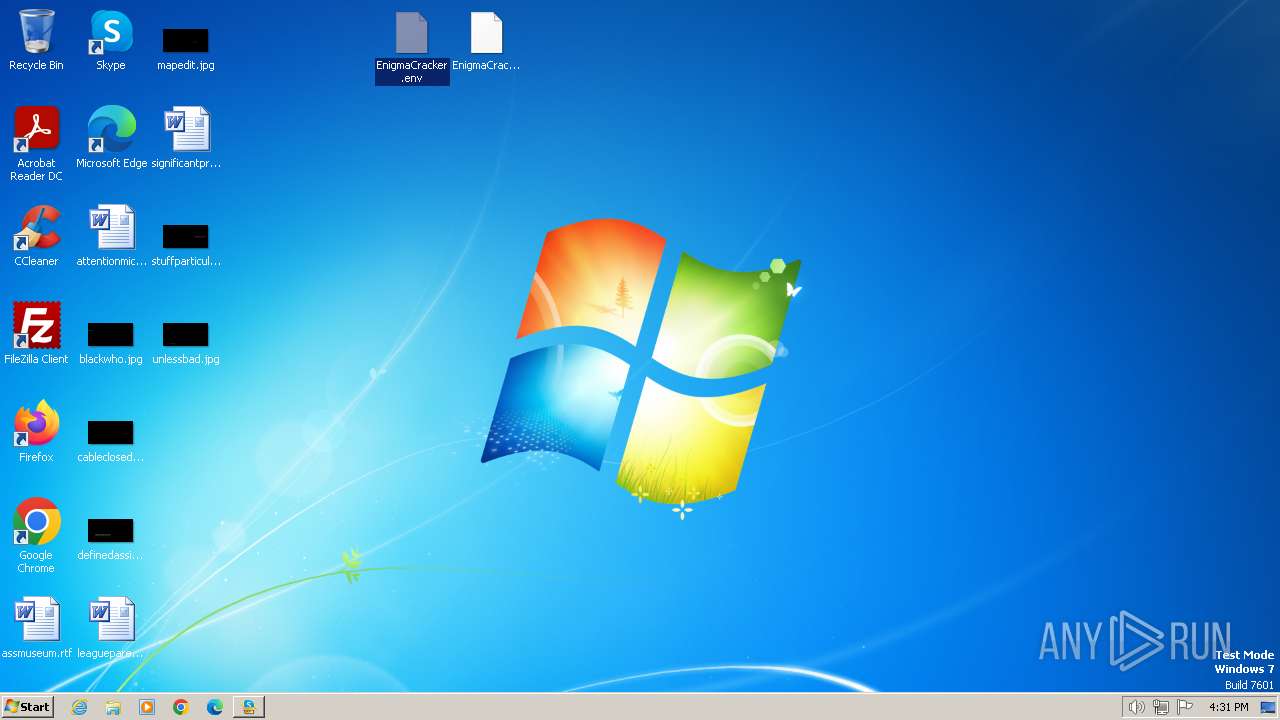Image resolution: width=1280 pixels, height=720 pixels.
Task: Open the clock showing 4:31 PM
Action: point(1228,707)
